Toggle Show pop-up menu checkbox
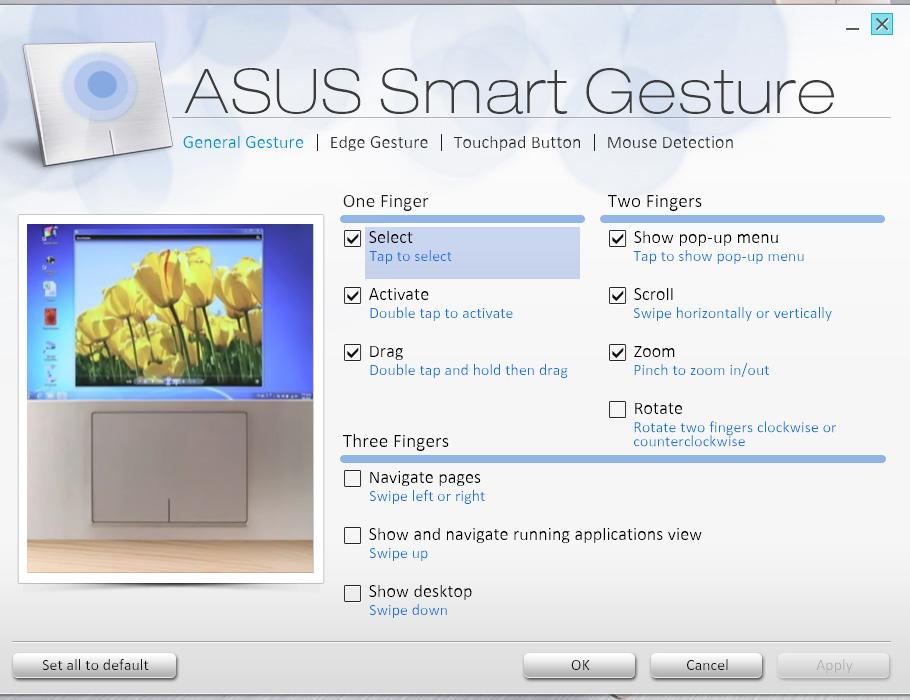 [x=617, y=238]
